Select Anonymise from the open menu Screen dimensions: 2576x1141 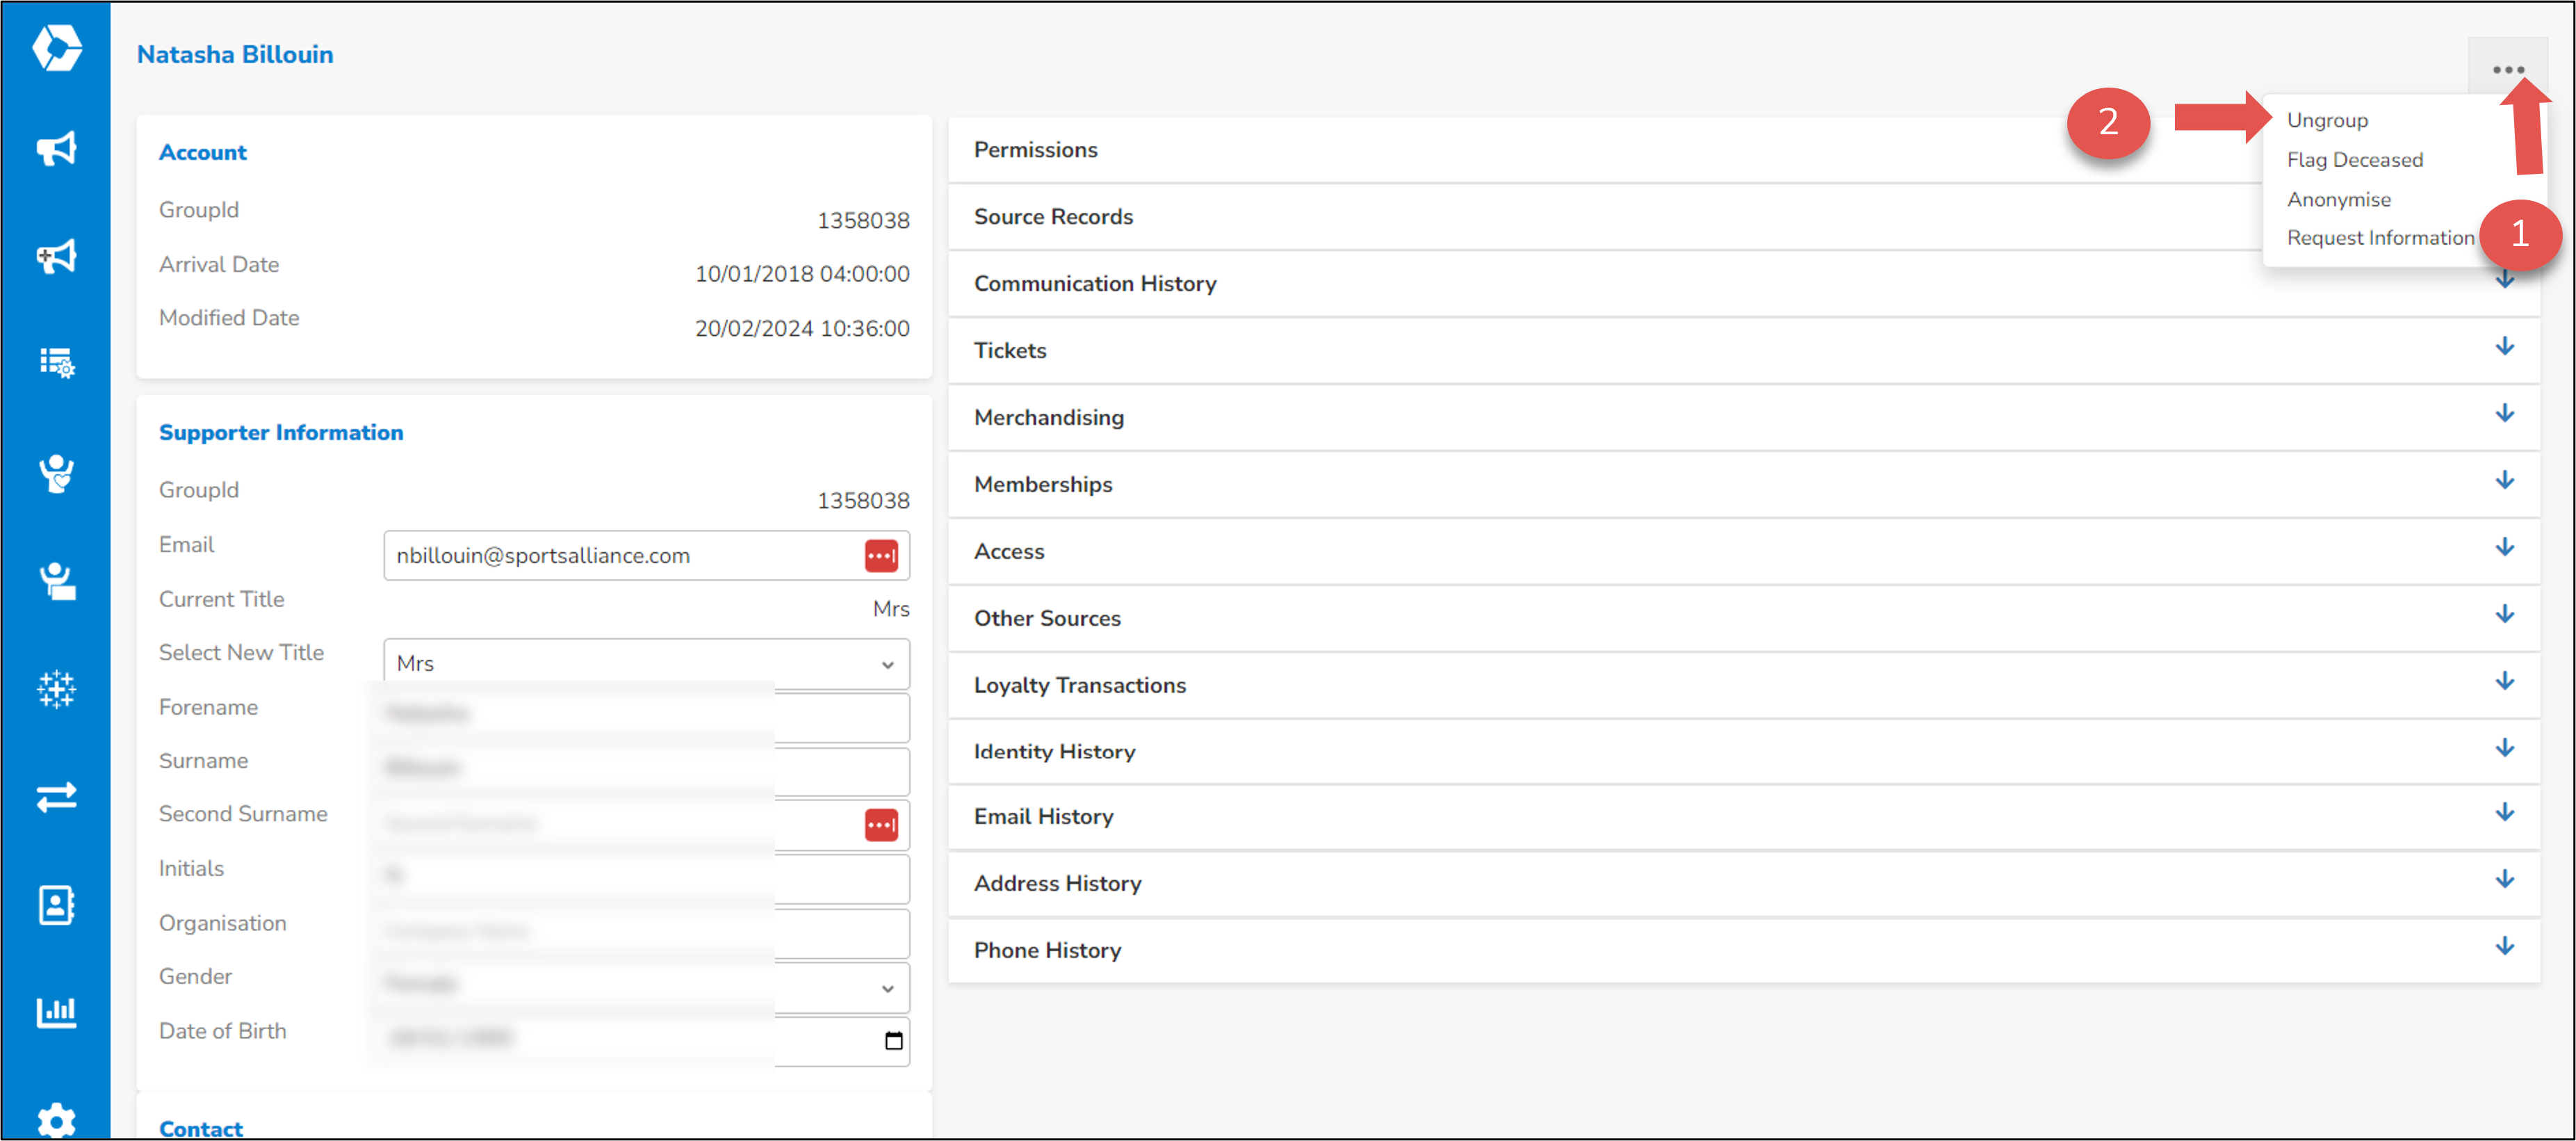pos(2338,199)
